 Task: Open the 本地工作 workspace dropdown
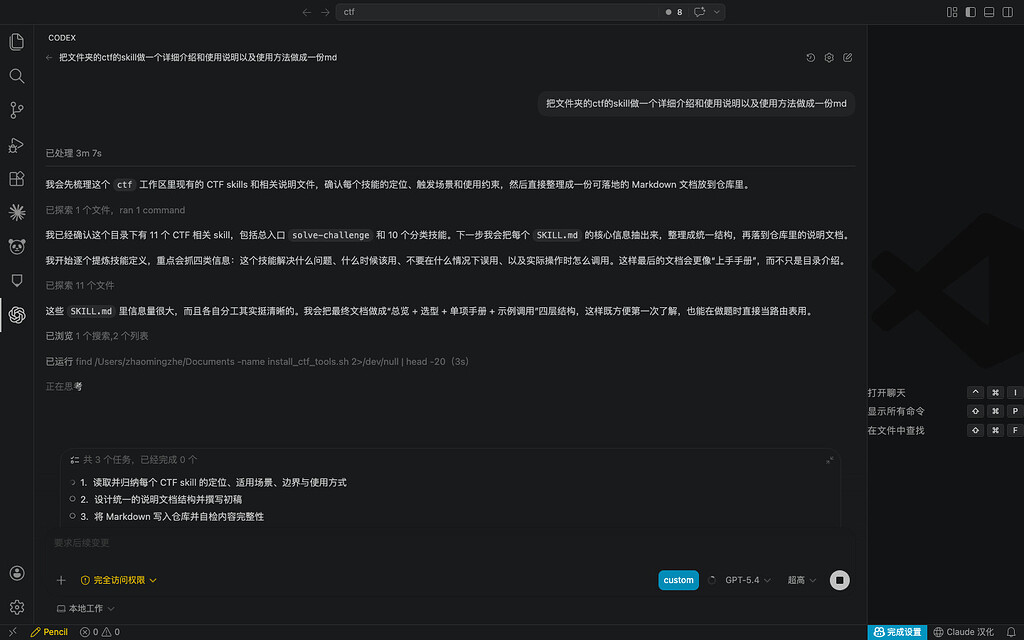86,609
